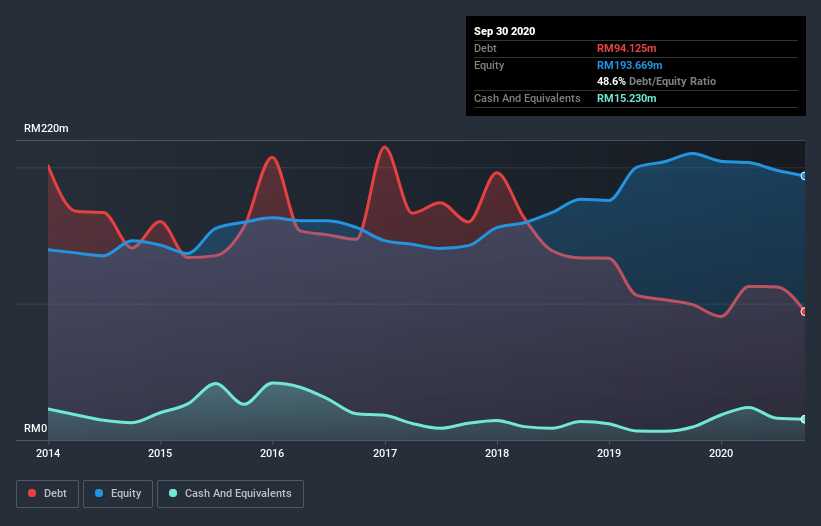Click the RM15.230m cash value
This screenshot has height=526, width=821.
tap(627, 98)
